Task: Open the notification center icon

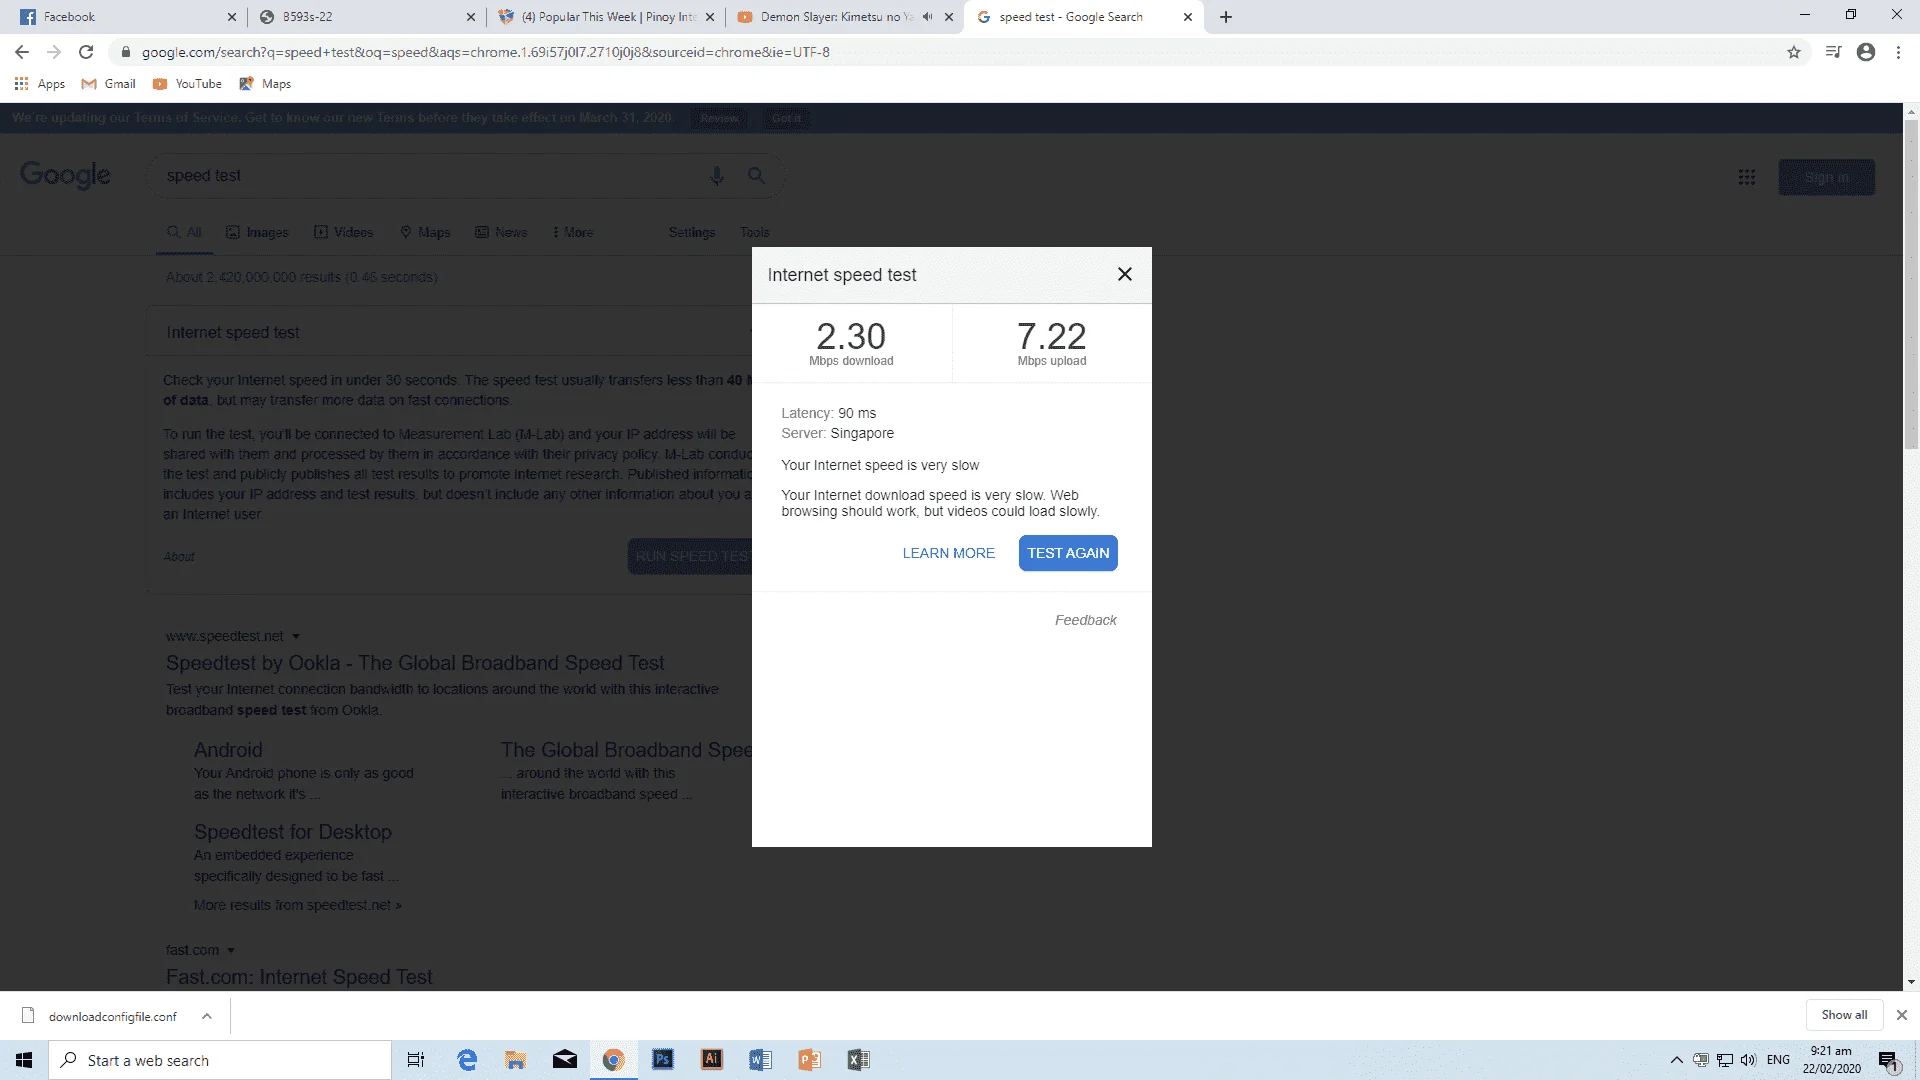Action: click(1888, 1061)
